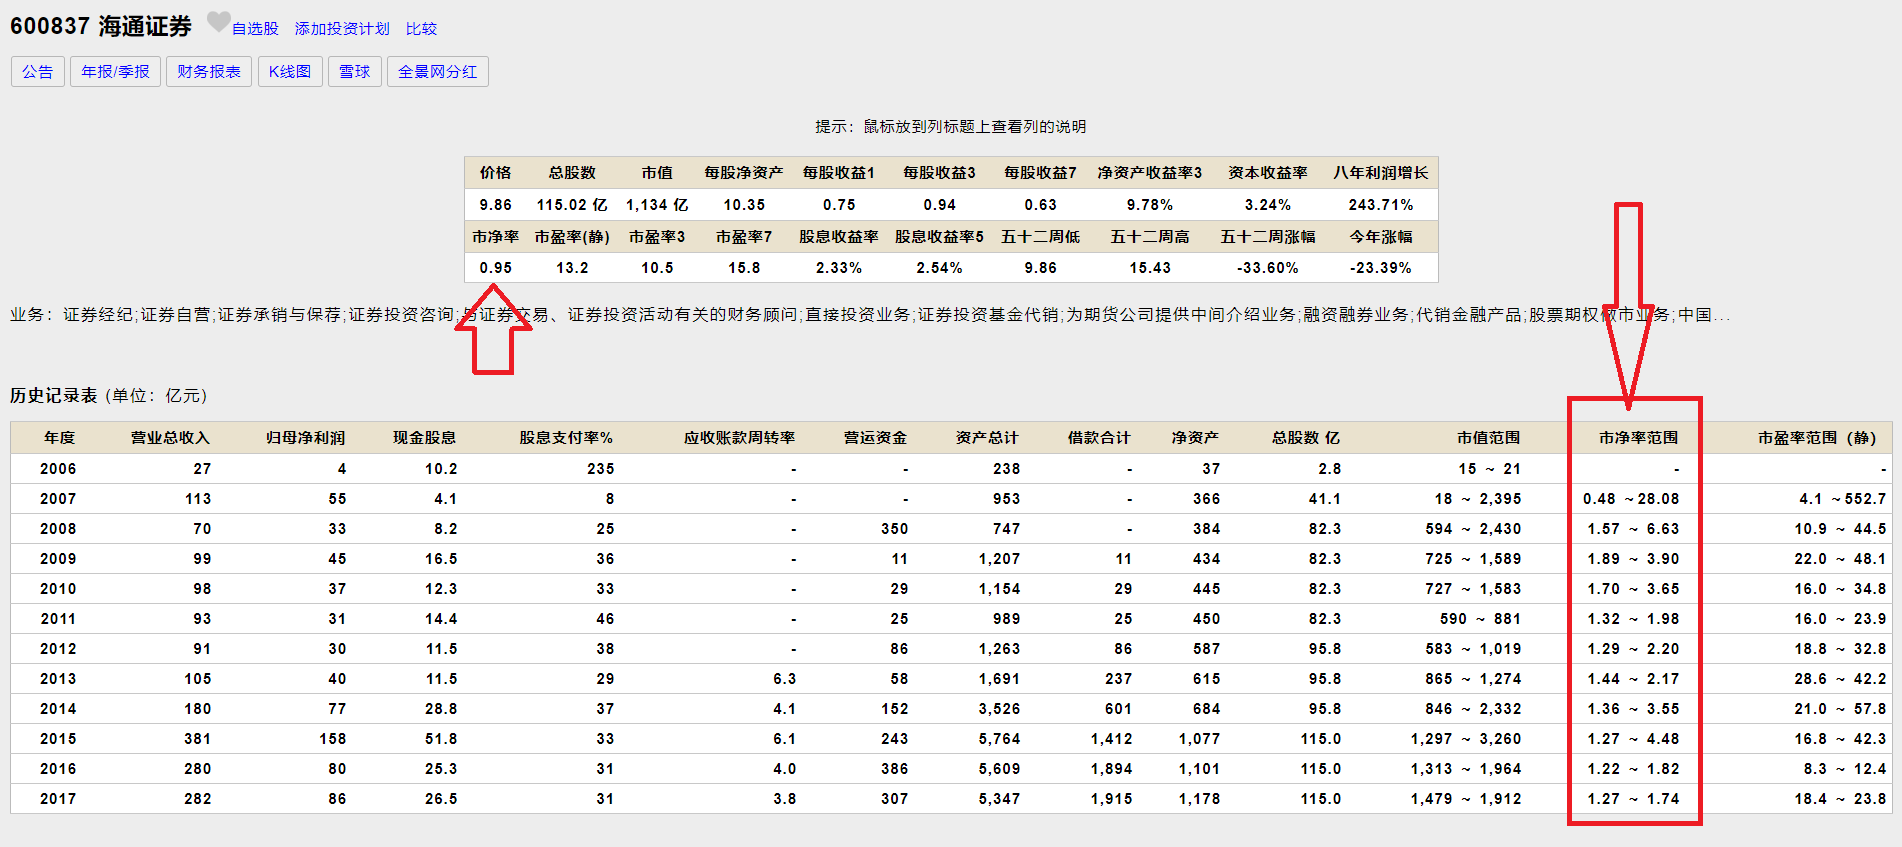Click the 600837 海通证券 title

click(101, 26)
